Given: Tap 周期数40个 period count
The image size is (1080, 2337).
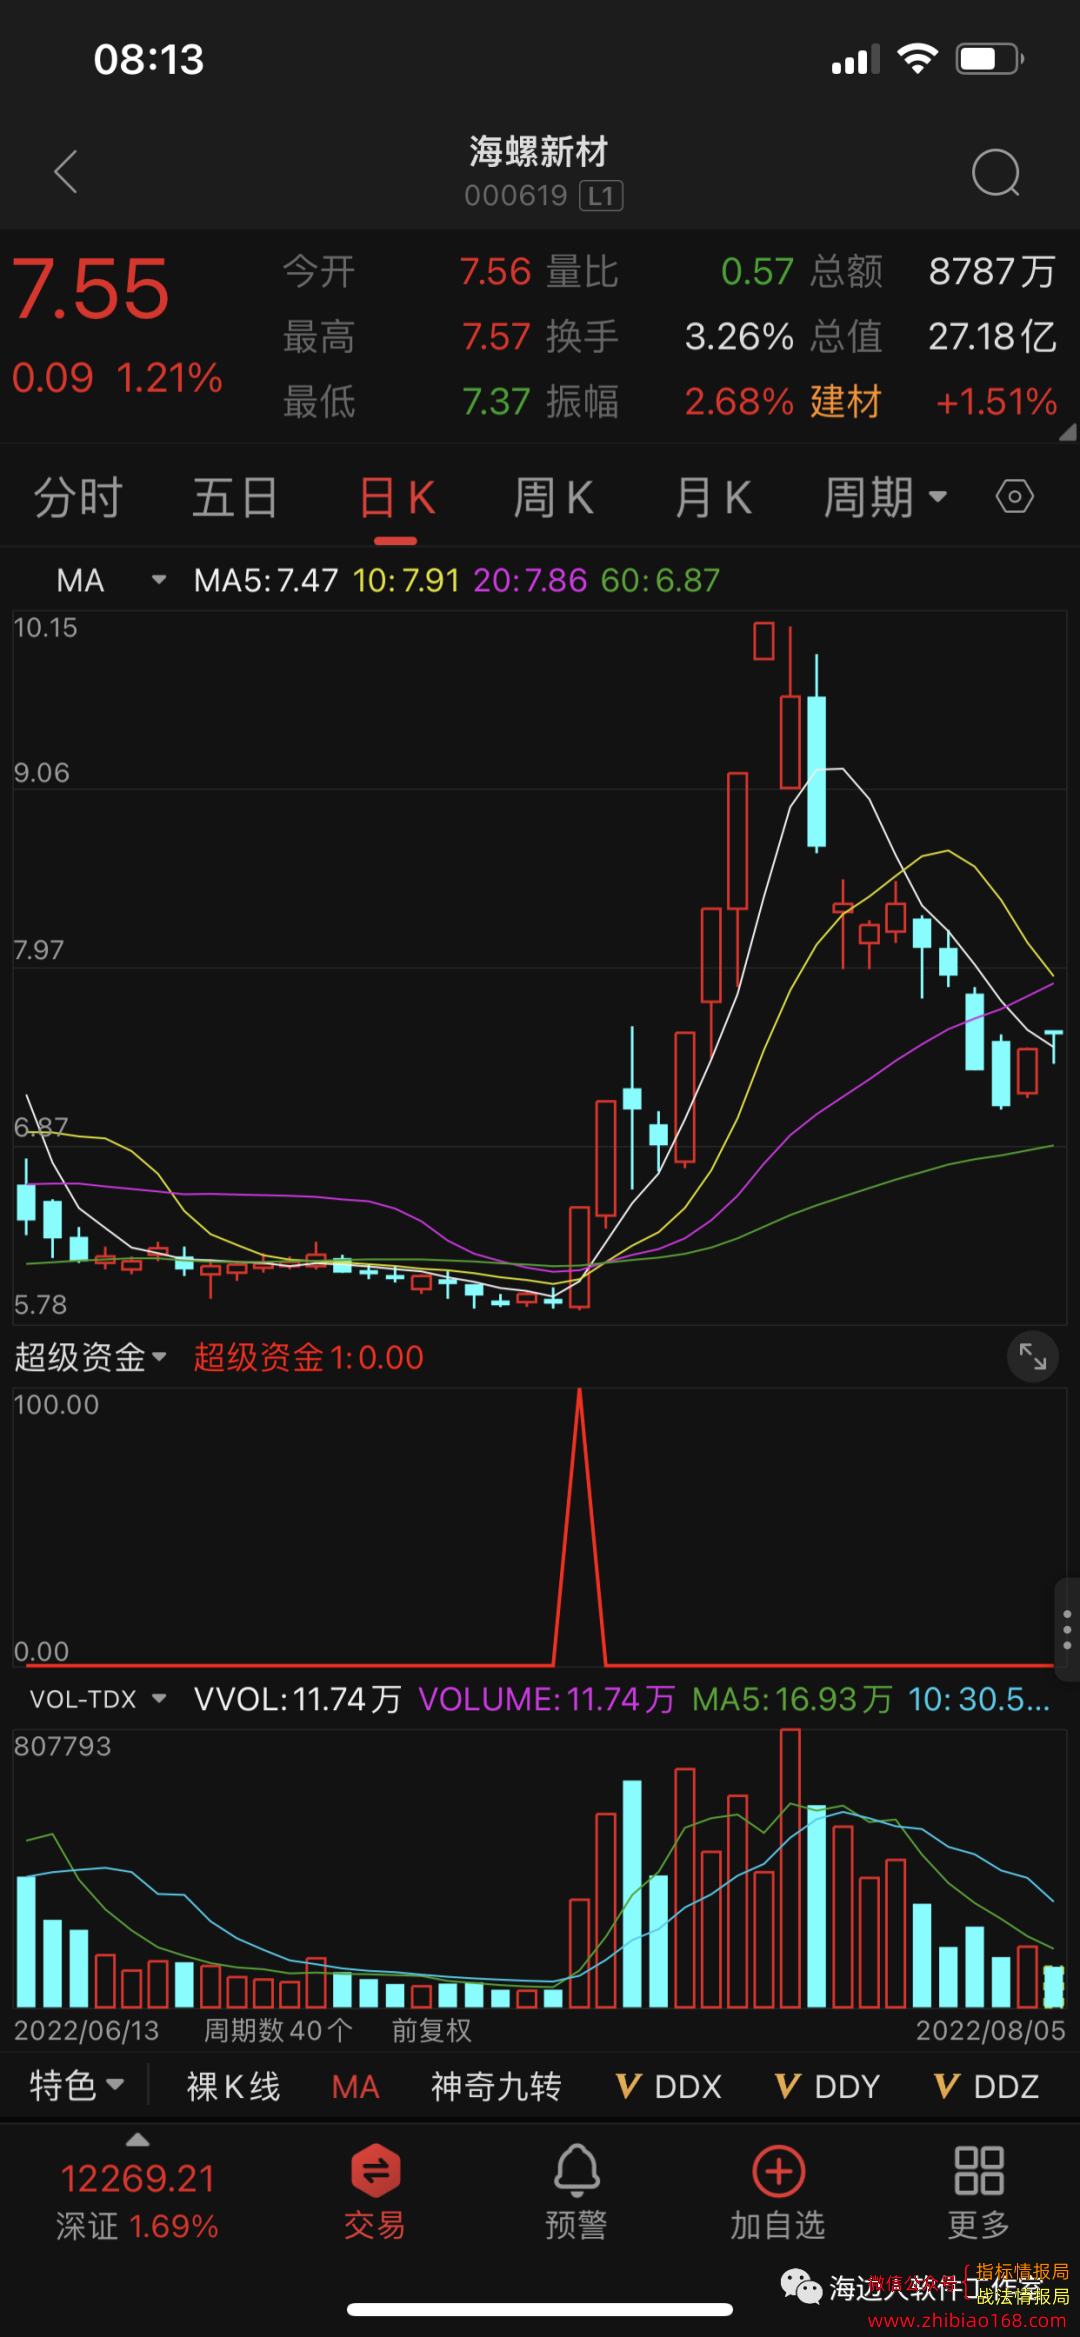Looking at the screenshot, I should 278,2030.
